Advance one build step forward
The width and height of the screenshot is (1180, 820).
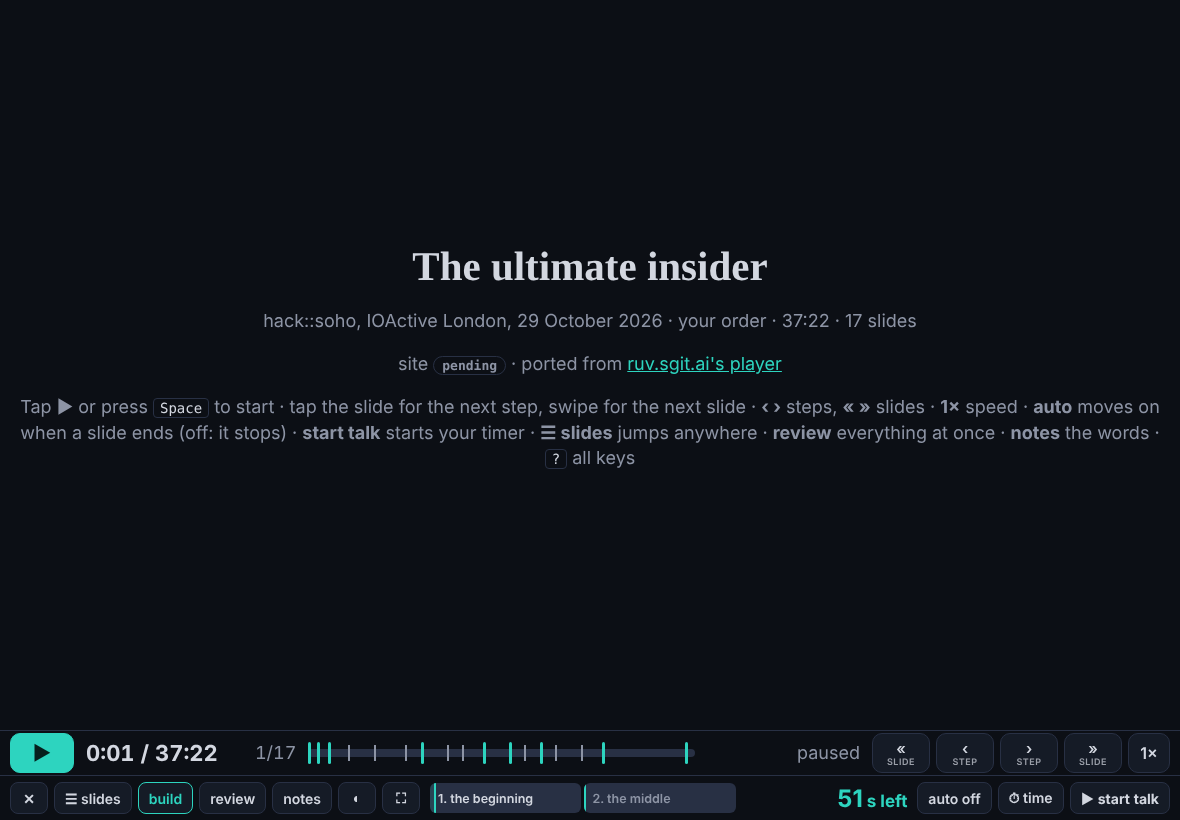(x=1029, y=753)
